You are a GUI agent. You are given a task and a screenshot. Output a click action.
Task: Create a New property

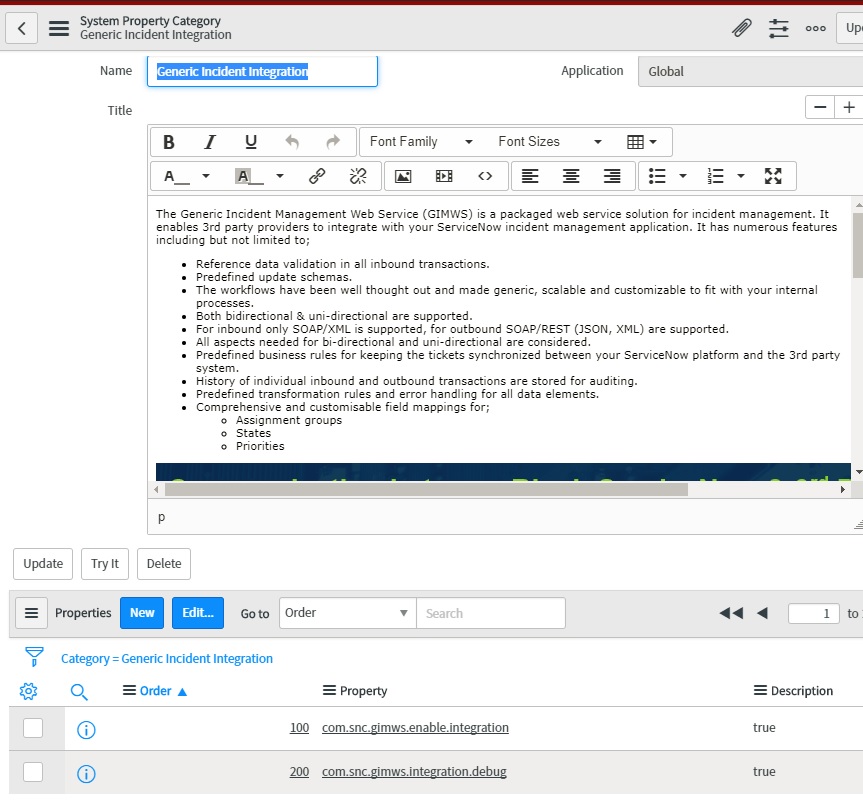pos(142,613)
